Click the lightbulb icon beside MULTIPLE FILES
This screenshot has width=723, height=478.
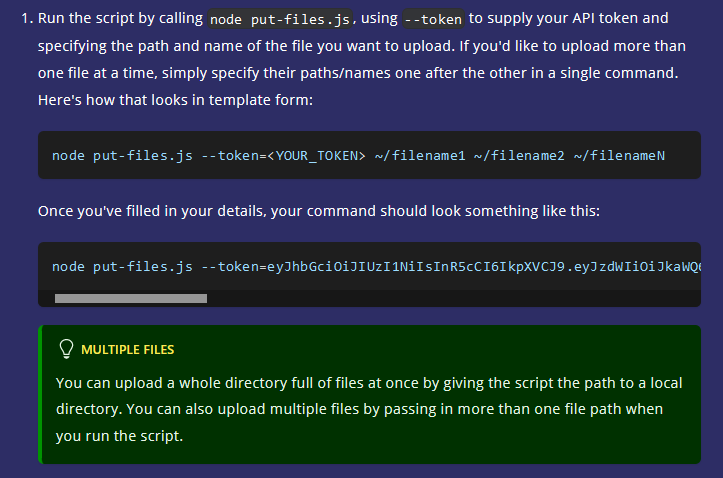(x=67, y=349)
